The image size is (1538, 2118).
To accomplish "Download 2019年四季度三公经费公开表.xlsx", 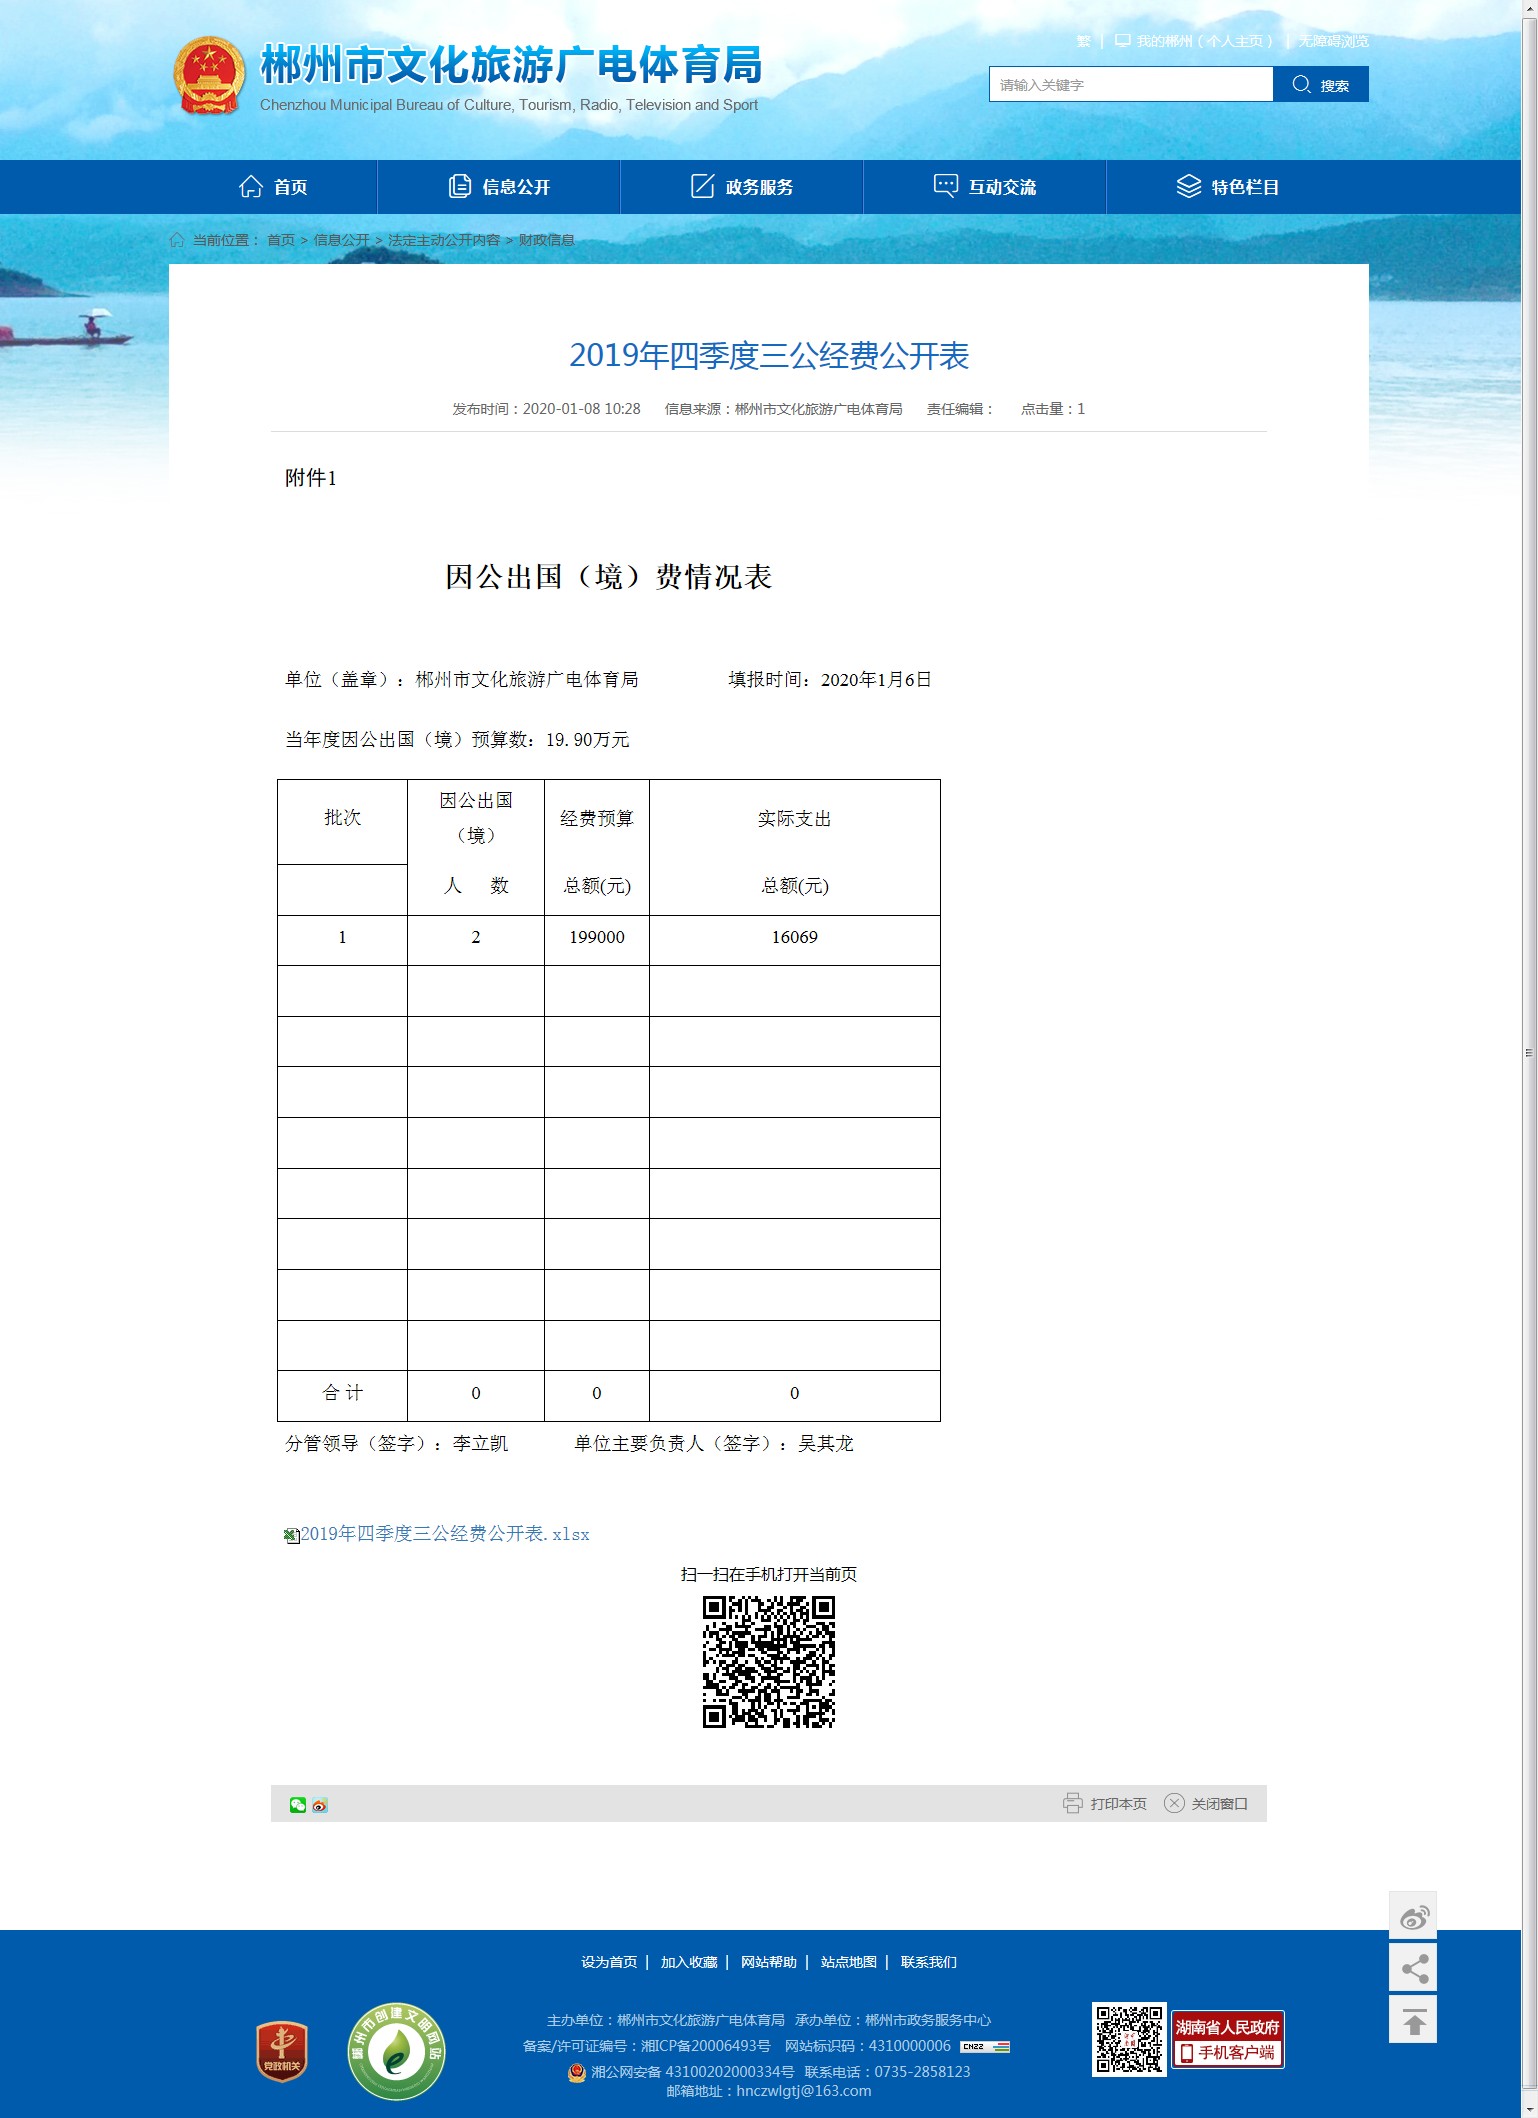I will point(445,1534).
